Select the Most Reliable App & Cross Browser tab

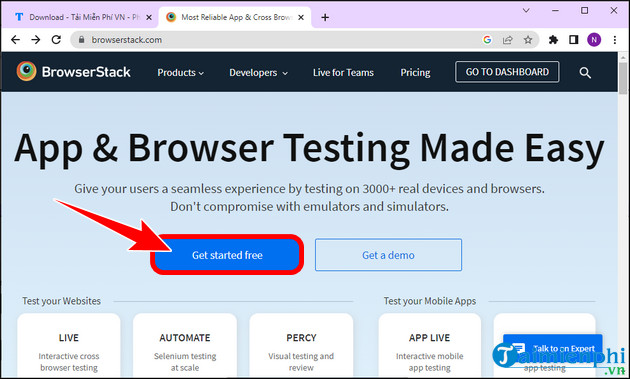[x=235, y=17]
